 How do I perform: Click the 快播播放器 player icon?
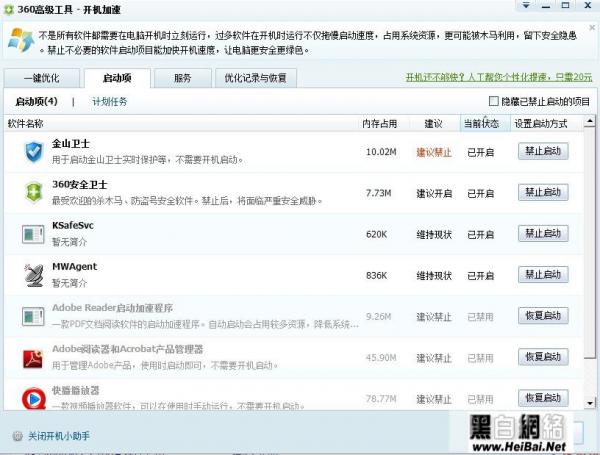click(33, 397)
